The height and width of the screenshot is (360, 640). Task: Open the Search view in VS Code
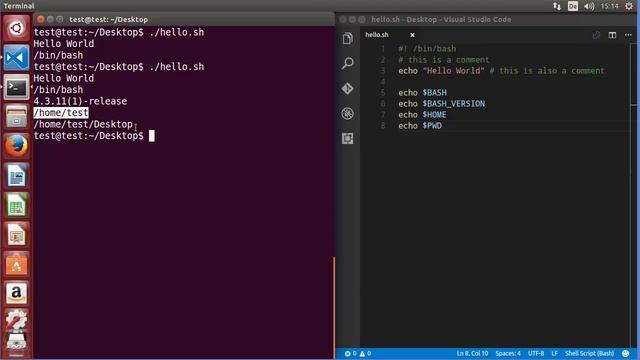tap(348, 63)
